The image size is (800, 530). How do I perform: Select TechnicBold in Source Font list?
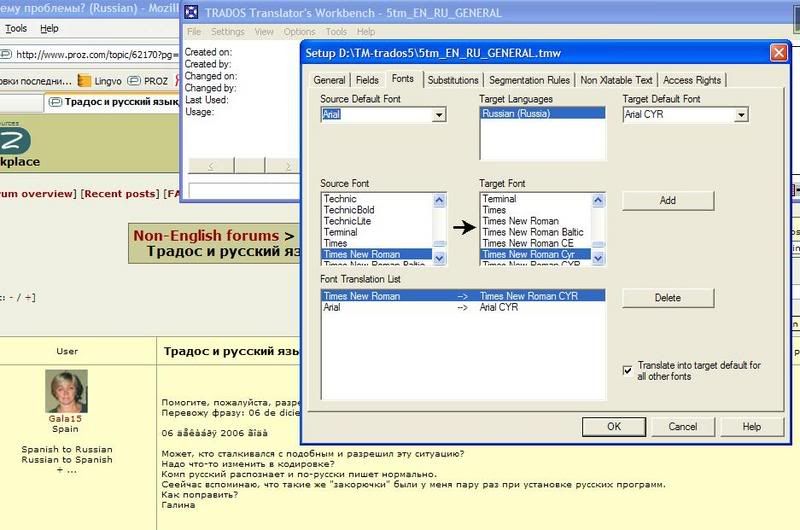point(377,210)
